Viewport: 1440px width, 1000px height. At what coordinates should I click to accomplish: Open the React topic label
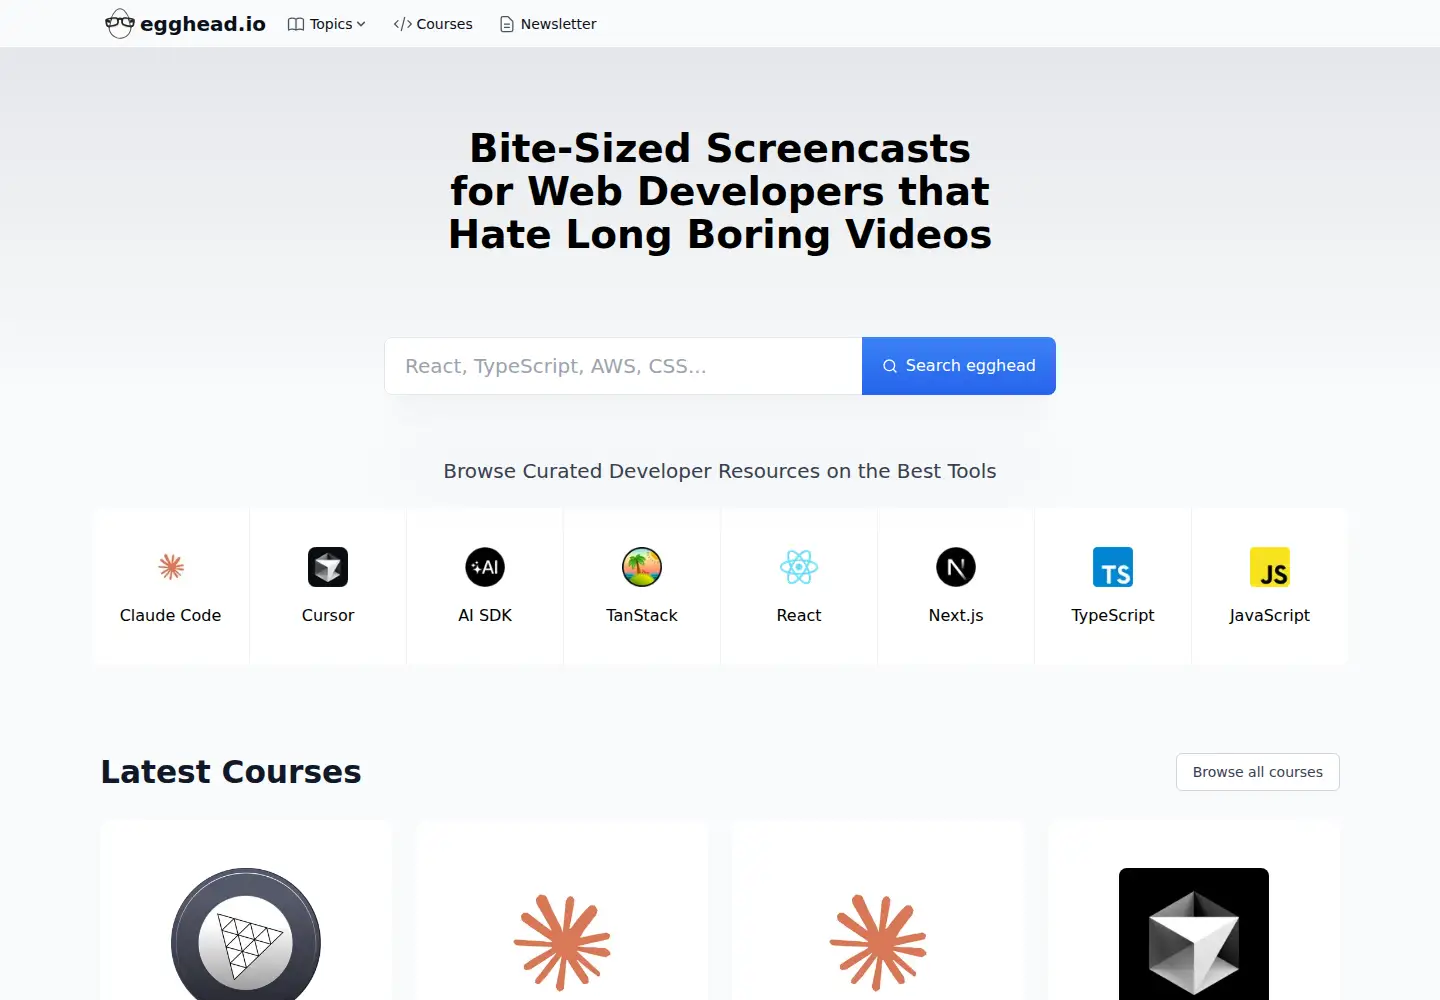(799, 615)
